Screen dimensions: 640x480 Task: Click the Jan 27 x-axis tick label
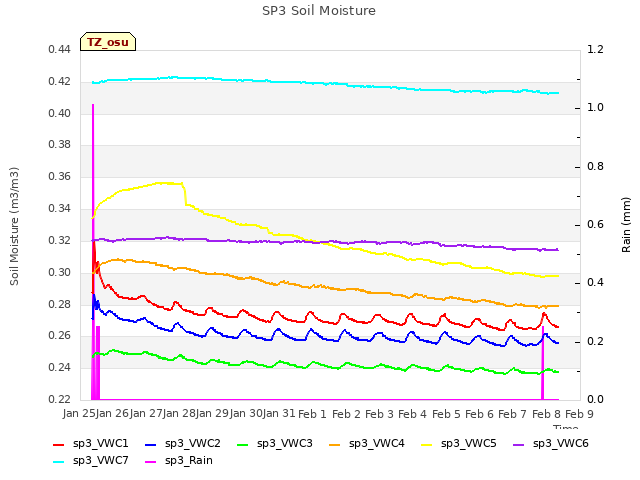coord(147,413)
